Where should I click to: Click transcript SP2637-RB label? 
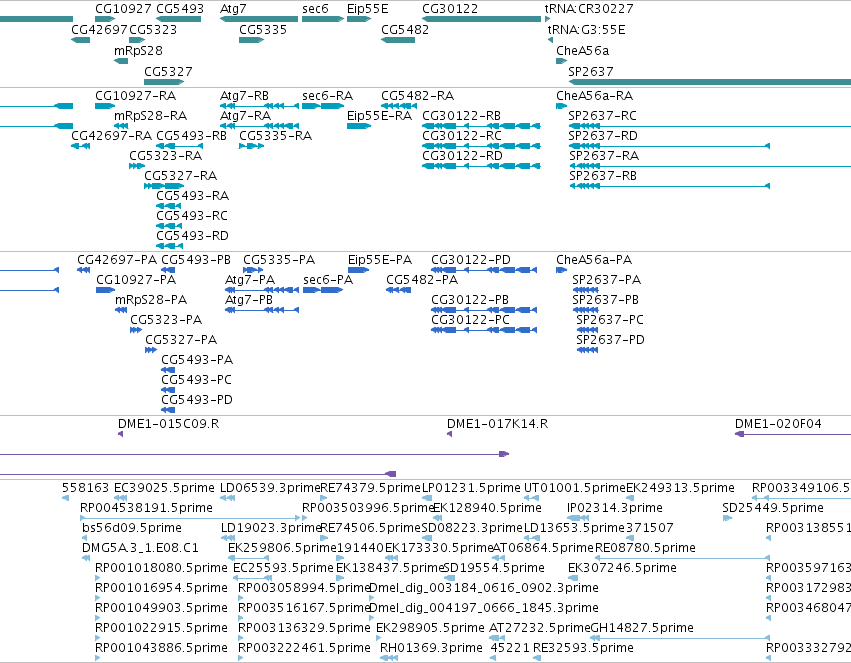[603, 176]
